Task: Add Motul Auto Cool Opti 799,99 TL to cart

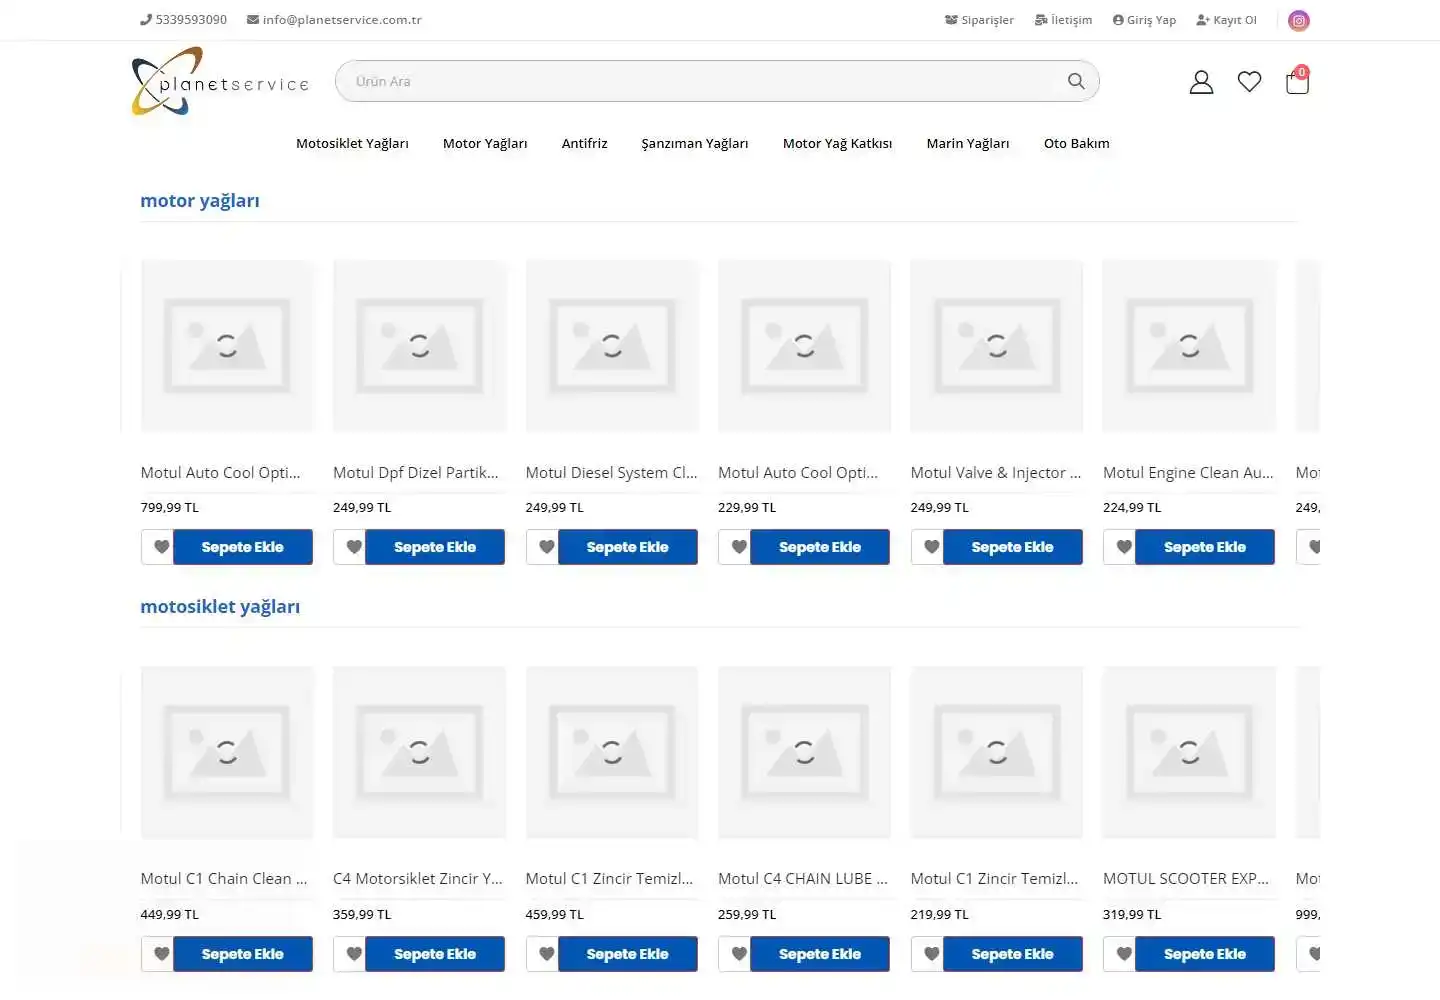Action: (243, 547)
